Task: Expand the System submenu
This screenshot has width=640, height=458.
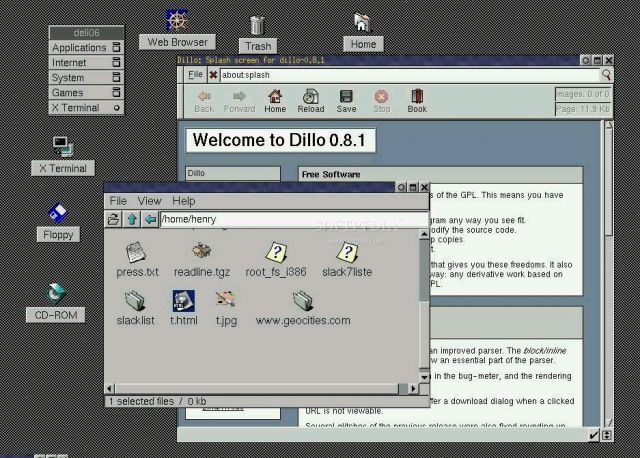Action: [86, 78]
